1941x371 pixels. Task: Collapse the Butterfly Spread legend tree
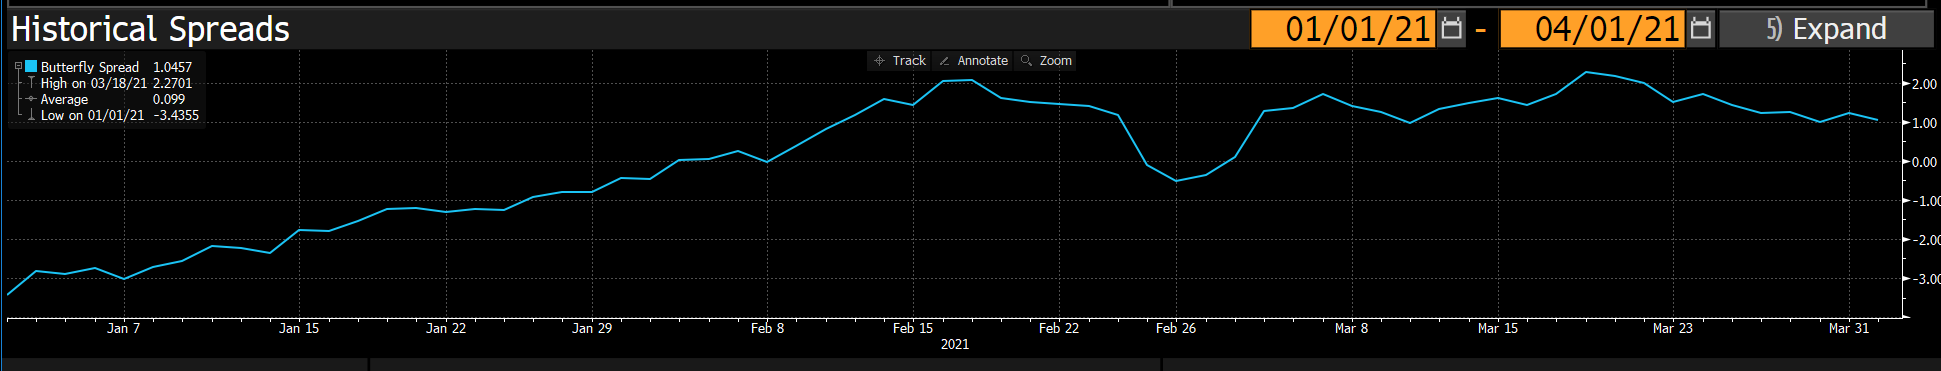(18, 66)
